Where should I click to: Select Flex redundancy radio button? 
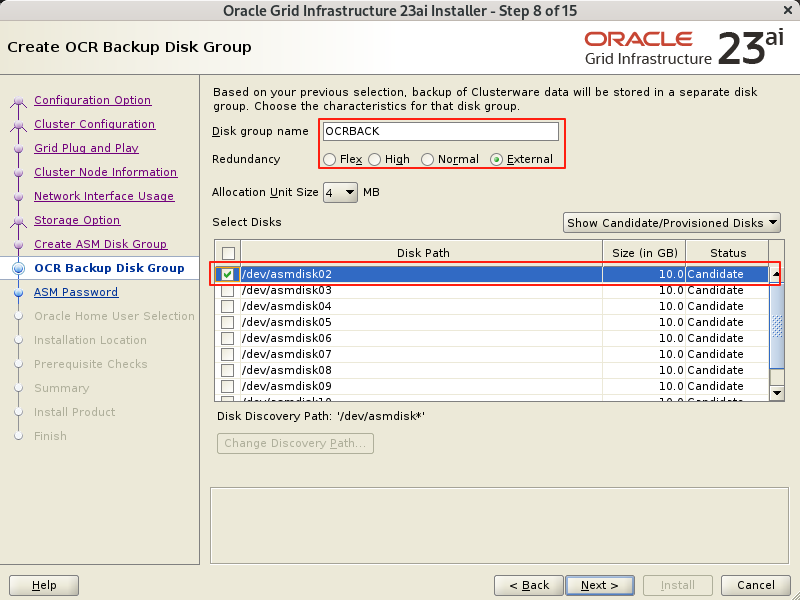(x=330, y=160)
